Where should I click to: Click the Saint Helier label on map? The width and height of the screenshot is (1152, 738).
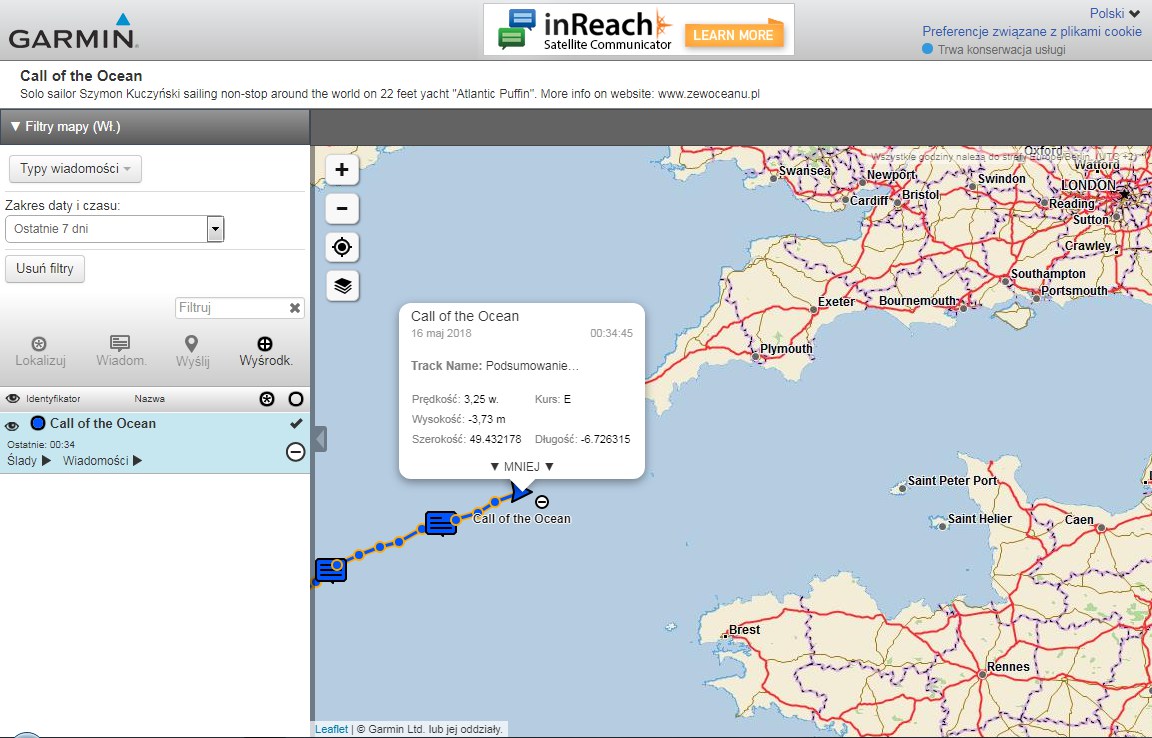[979, 519]
